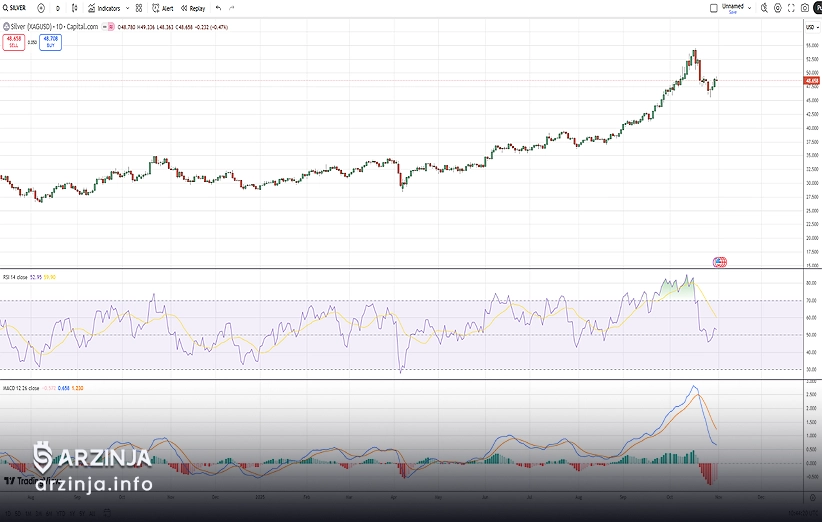Viewport: 822px width, 522px height.
Task: Toggle the layout setup square icon
Action: (713, 7)
